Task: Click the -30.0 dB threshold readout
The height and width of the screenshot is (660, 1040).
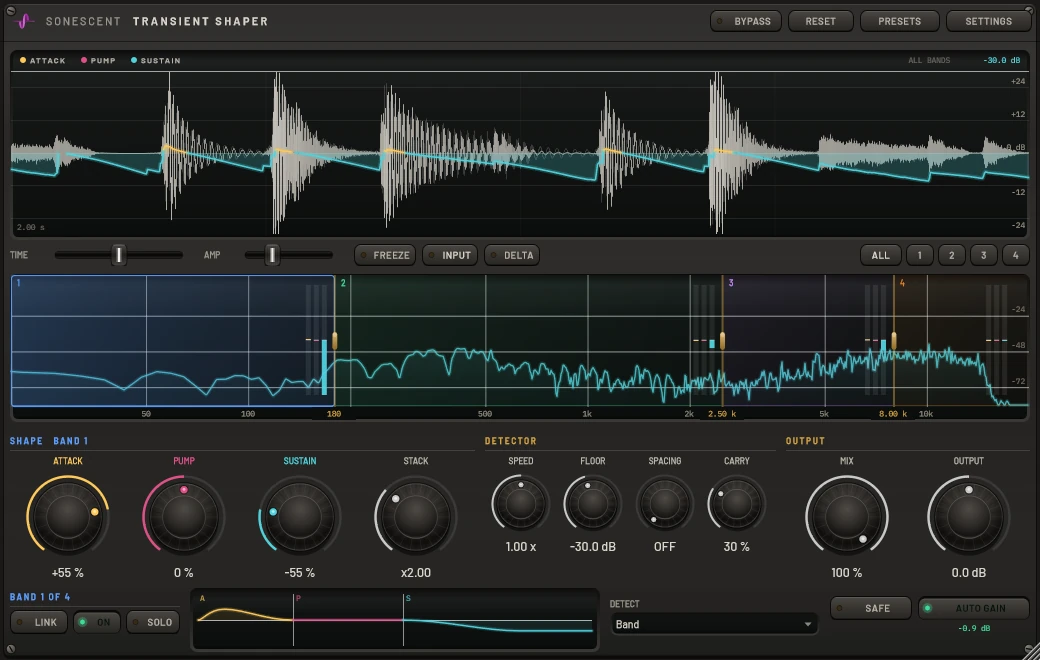Action: (x=1001, y=60)
